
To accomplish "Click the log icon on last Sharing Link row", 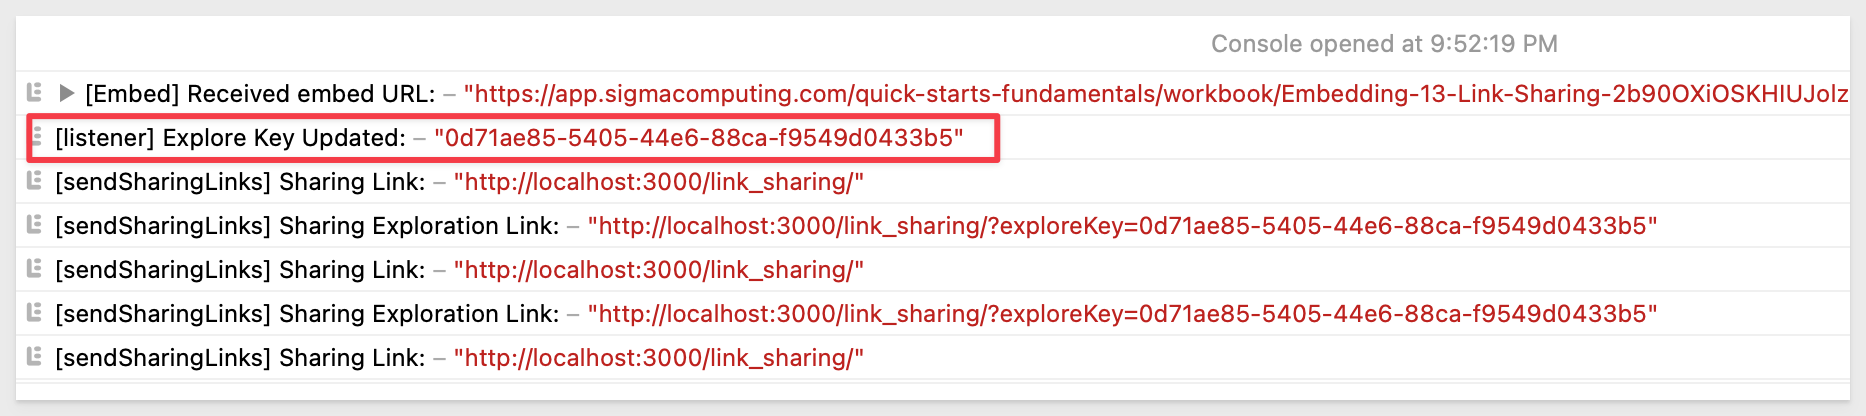I will coord(35,357).
